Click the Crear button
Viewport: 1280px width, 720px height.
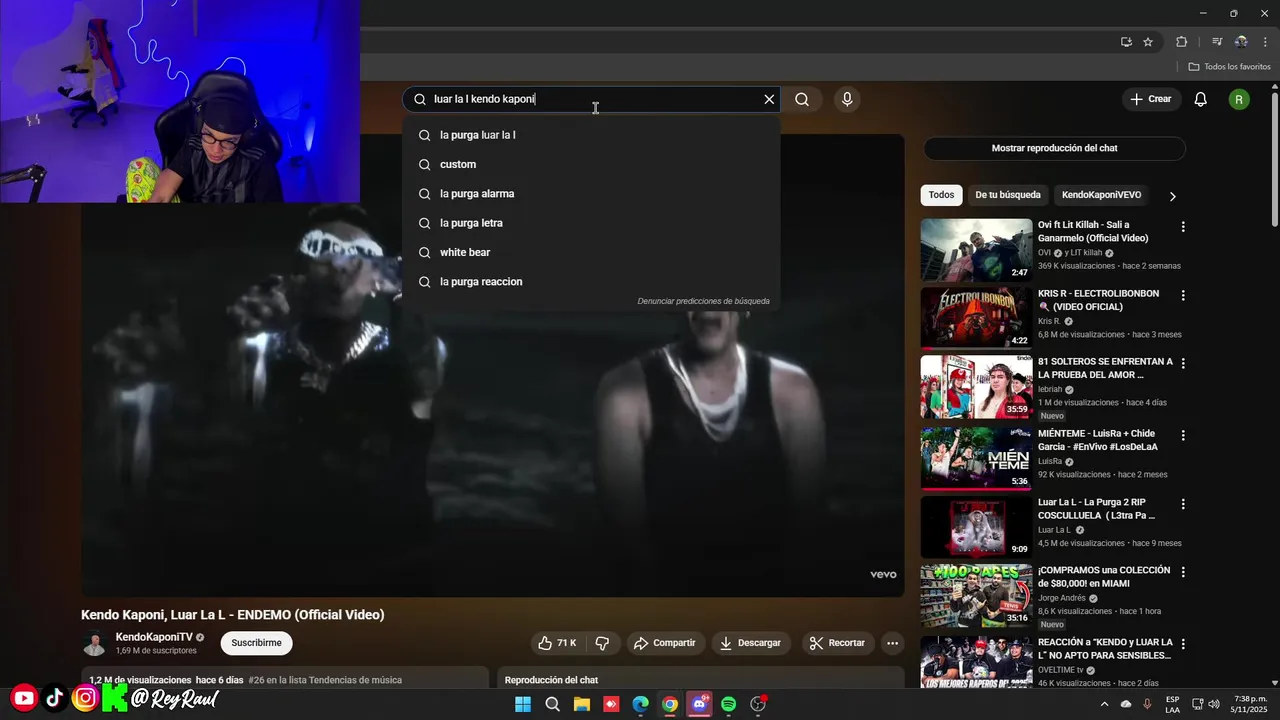(x=1151, y=99)
